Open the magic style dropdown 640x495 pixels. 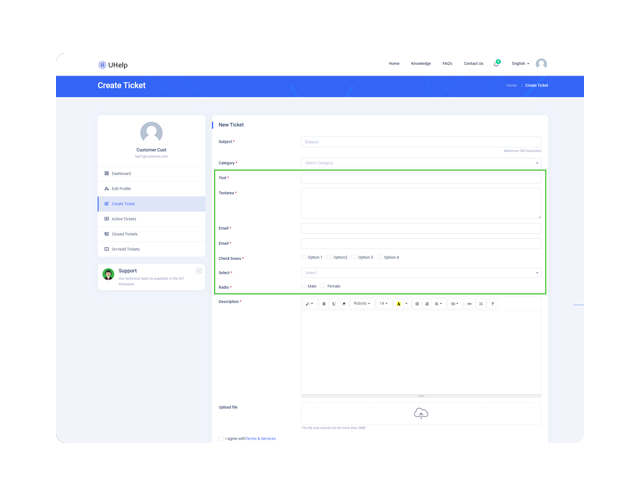pos(309,304)
